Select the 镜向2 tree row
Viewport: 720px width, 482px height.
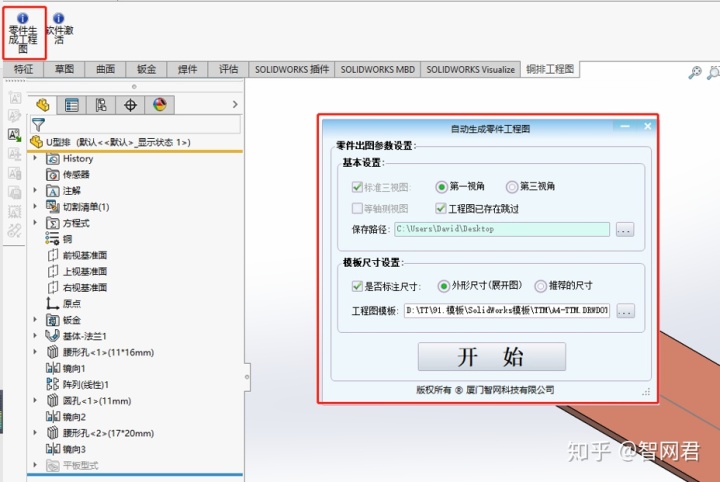click(x=66, y=417)
